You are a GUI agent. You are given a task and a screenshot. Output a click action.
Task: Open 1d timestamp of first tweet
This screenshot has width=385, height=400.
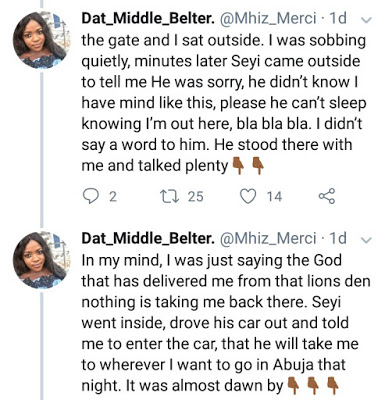tap(337, 18)
